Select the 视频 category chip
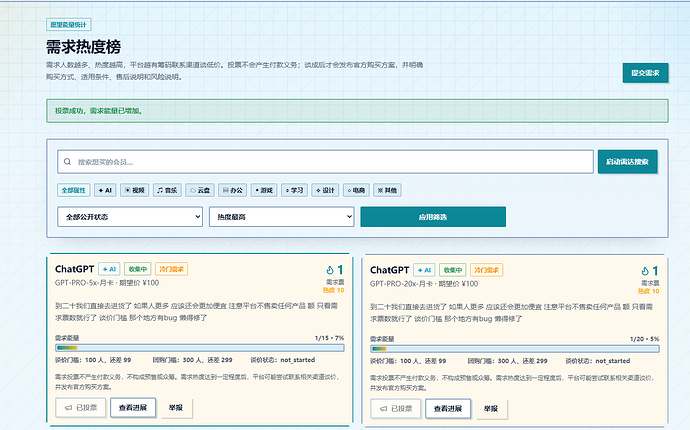Viewport: 690px width, 430px height. click(134, 190)
